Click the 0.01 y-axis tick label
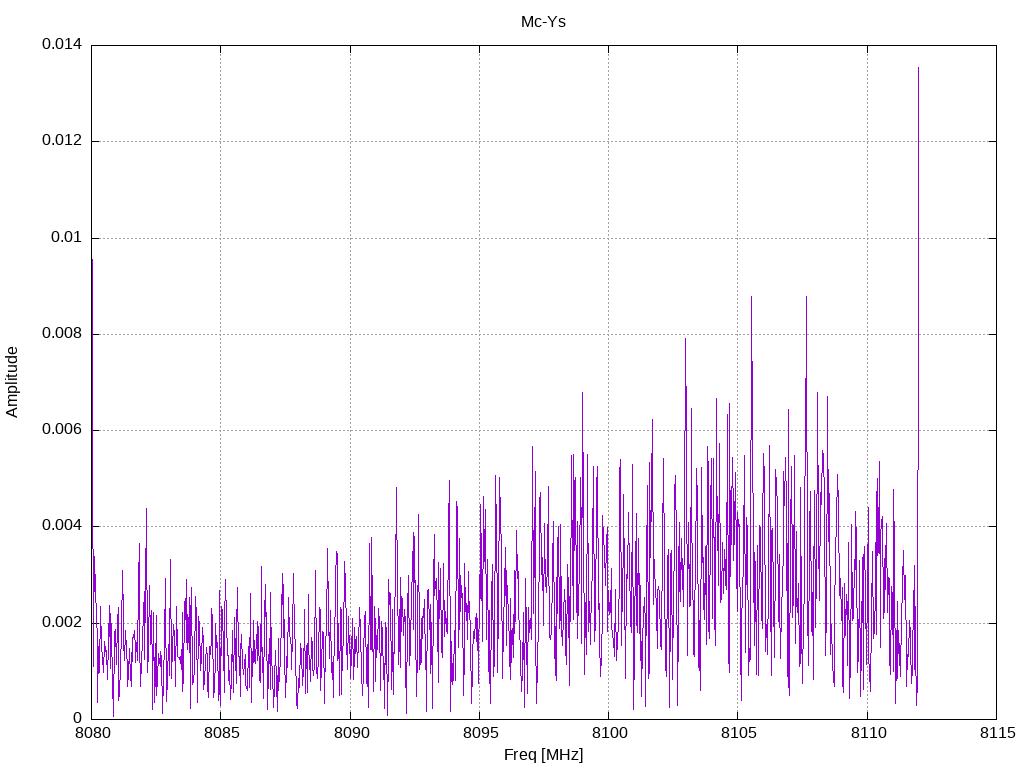The height and width of the screenshot is (768, 1024). click(66, 238)
